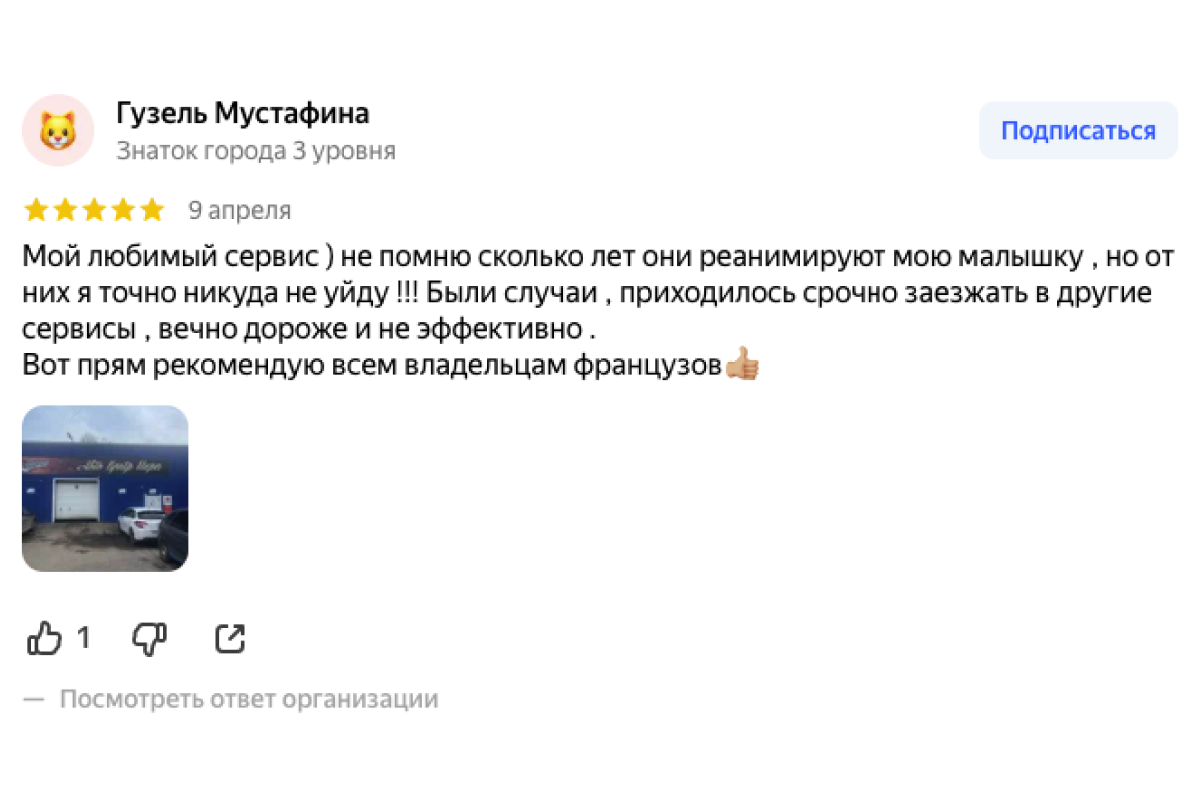Screen dimensions: 1200x800
Task: Open the cat avatar of the reviewer
Action: coord(58,131)
